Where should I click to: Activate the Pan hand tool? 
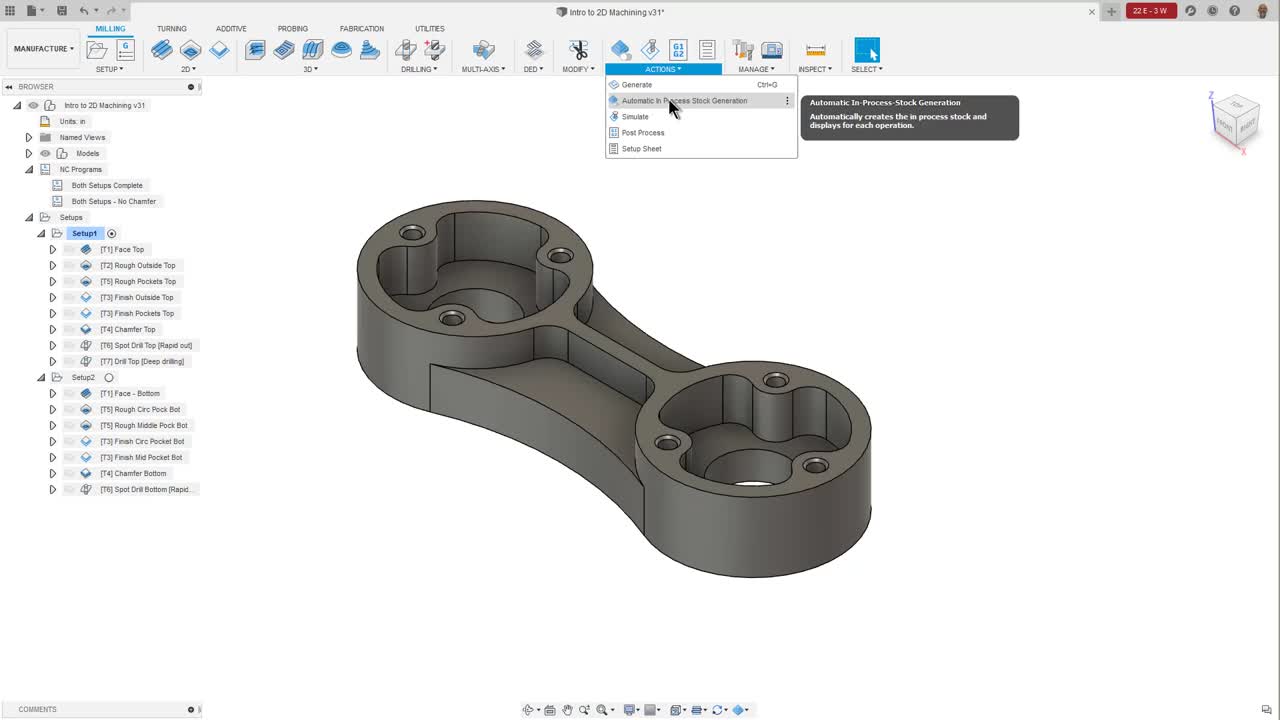pyautogui.click(x=567, y=710)
